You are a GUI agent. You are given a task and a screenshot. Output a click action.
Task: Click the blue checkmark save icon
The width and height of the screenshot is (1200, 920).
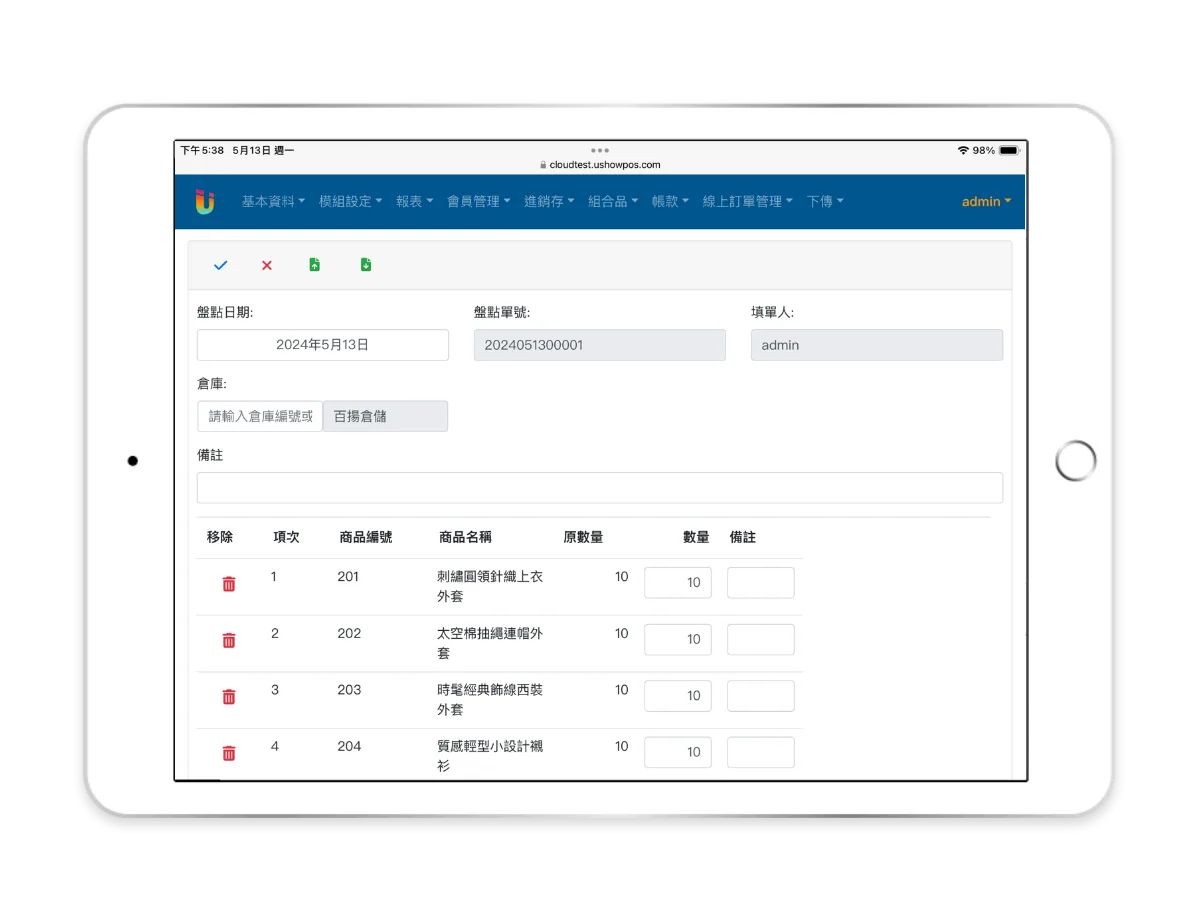(221, 265)
